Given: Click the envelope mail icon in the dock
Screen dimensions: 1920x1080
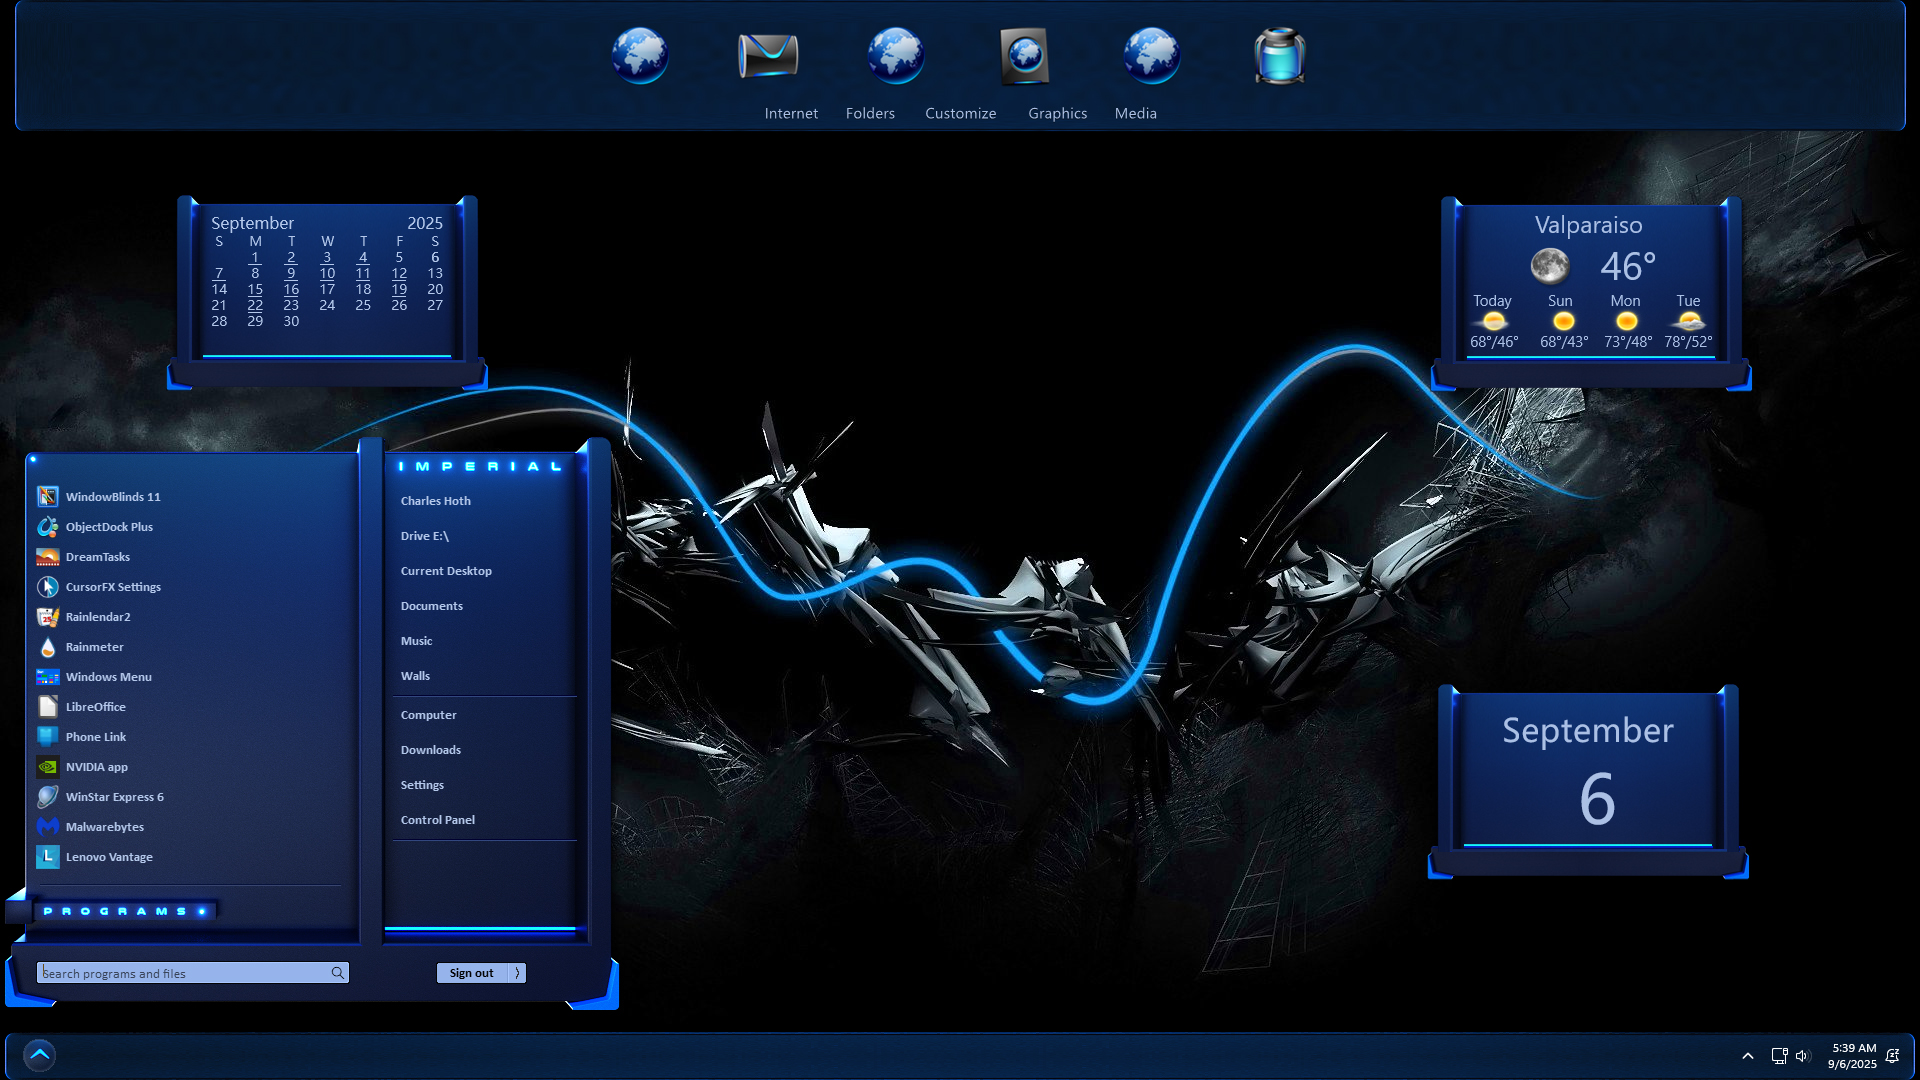Looking at the screenshot, I should click(767, 56).
